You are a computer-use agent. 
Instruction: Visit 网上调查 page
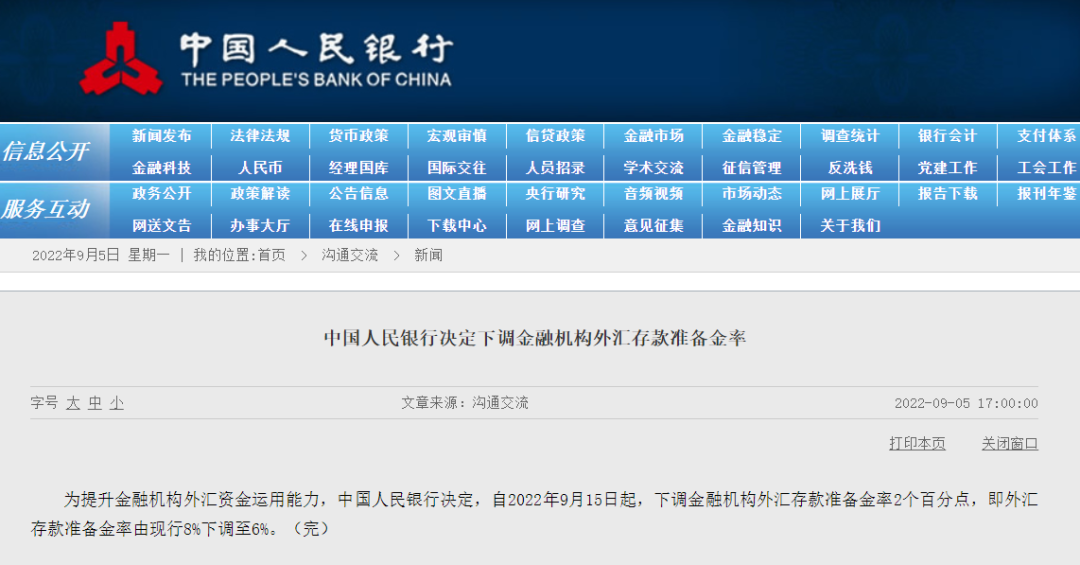[555, 225]
